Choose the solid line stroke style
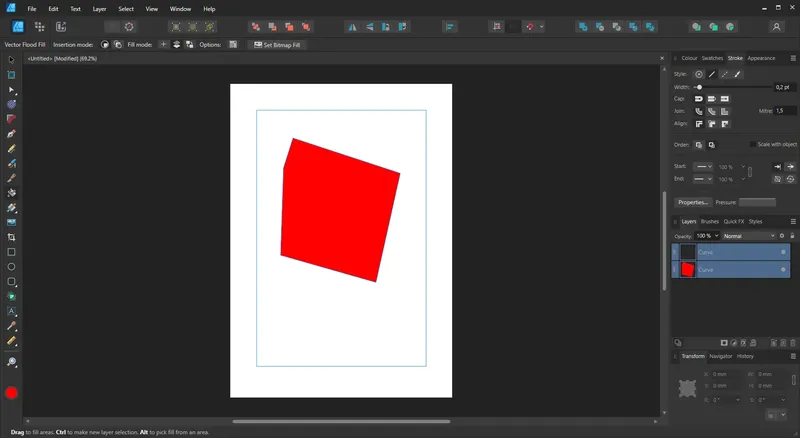The width and height of the screenshot is (800, 438). coord(712,75)
